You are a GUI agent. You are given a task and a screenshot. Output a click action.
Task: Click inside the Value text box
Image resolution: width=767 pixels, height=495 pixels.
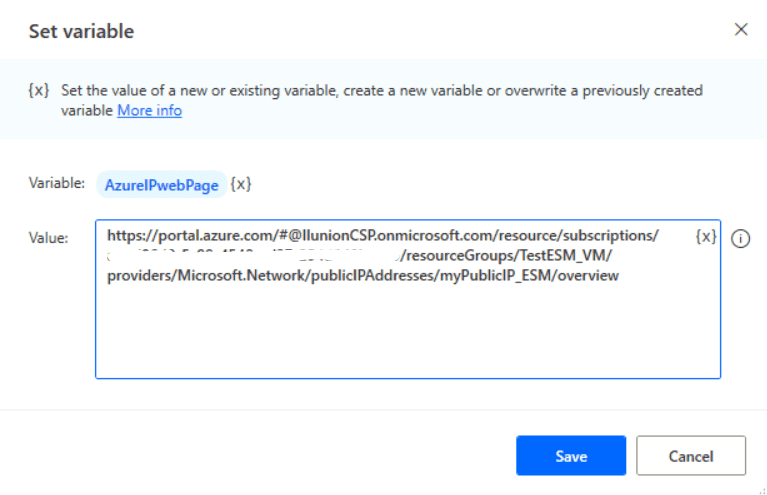(x=408, y=299)
